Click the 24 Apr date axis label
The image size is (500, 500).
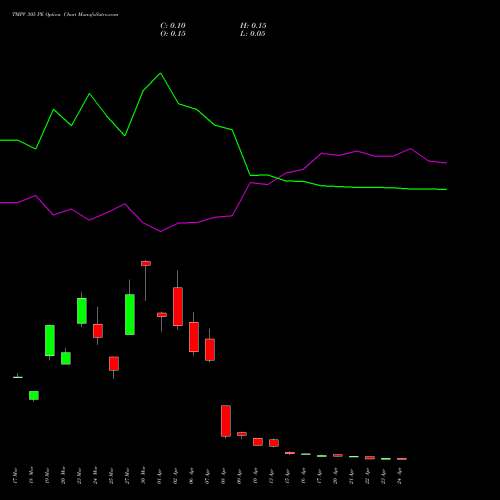(399, 476)
